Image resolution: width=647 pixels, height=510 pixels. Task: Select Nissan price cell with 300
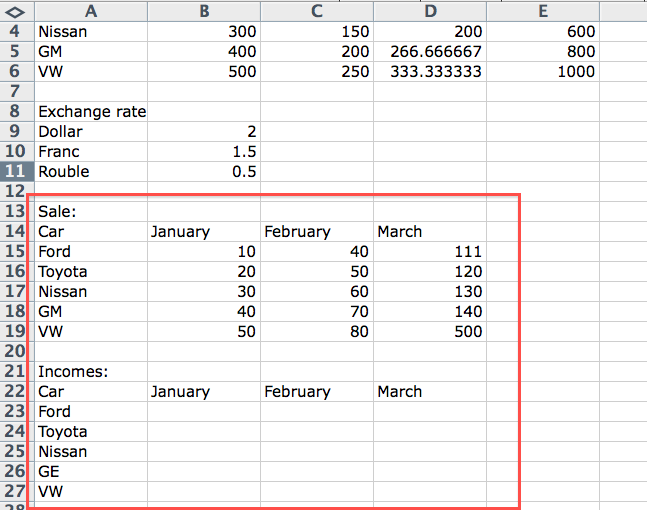(x=204, y=31)
